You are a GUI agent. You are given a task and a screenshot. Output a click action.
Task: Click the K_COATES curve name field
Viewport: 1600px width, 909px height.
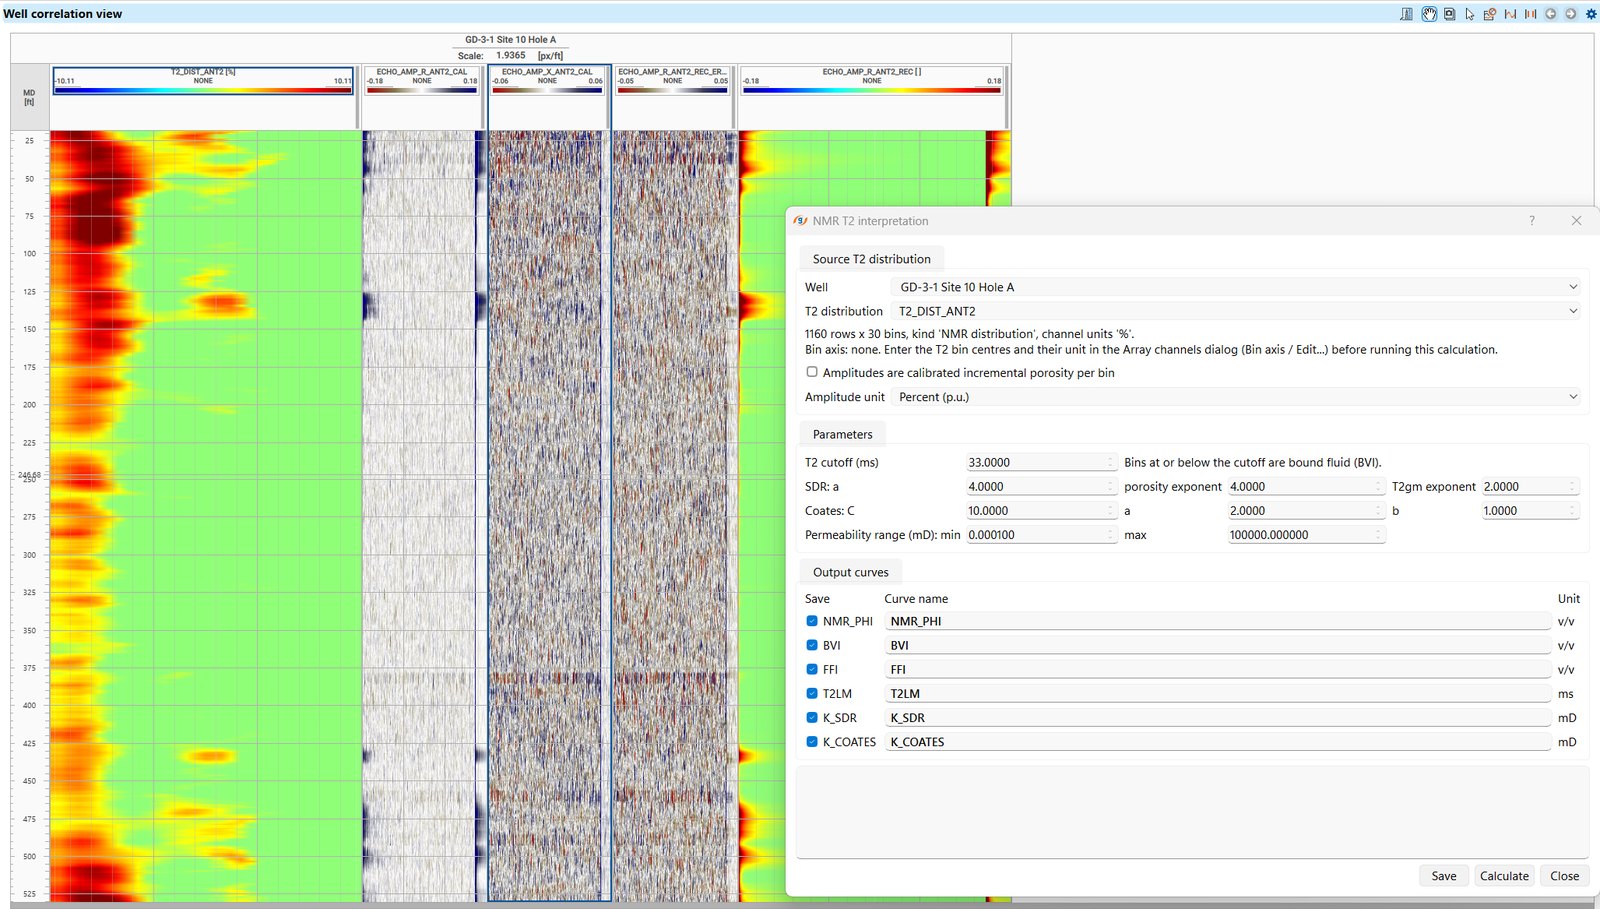[x=1218, y=741]
